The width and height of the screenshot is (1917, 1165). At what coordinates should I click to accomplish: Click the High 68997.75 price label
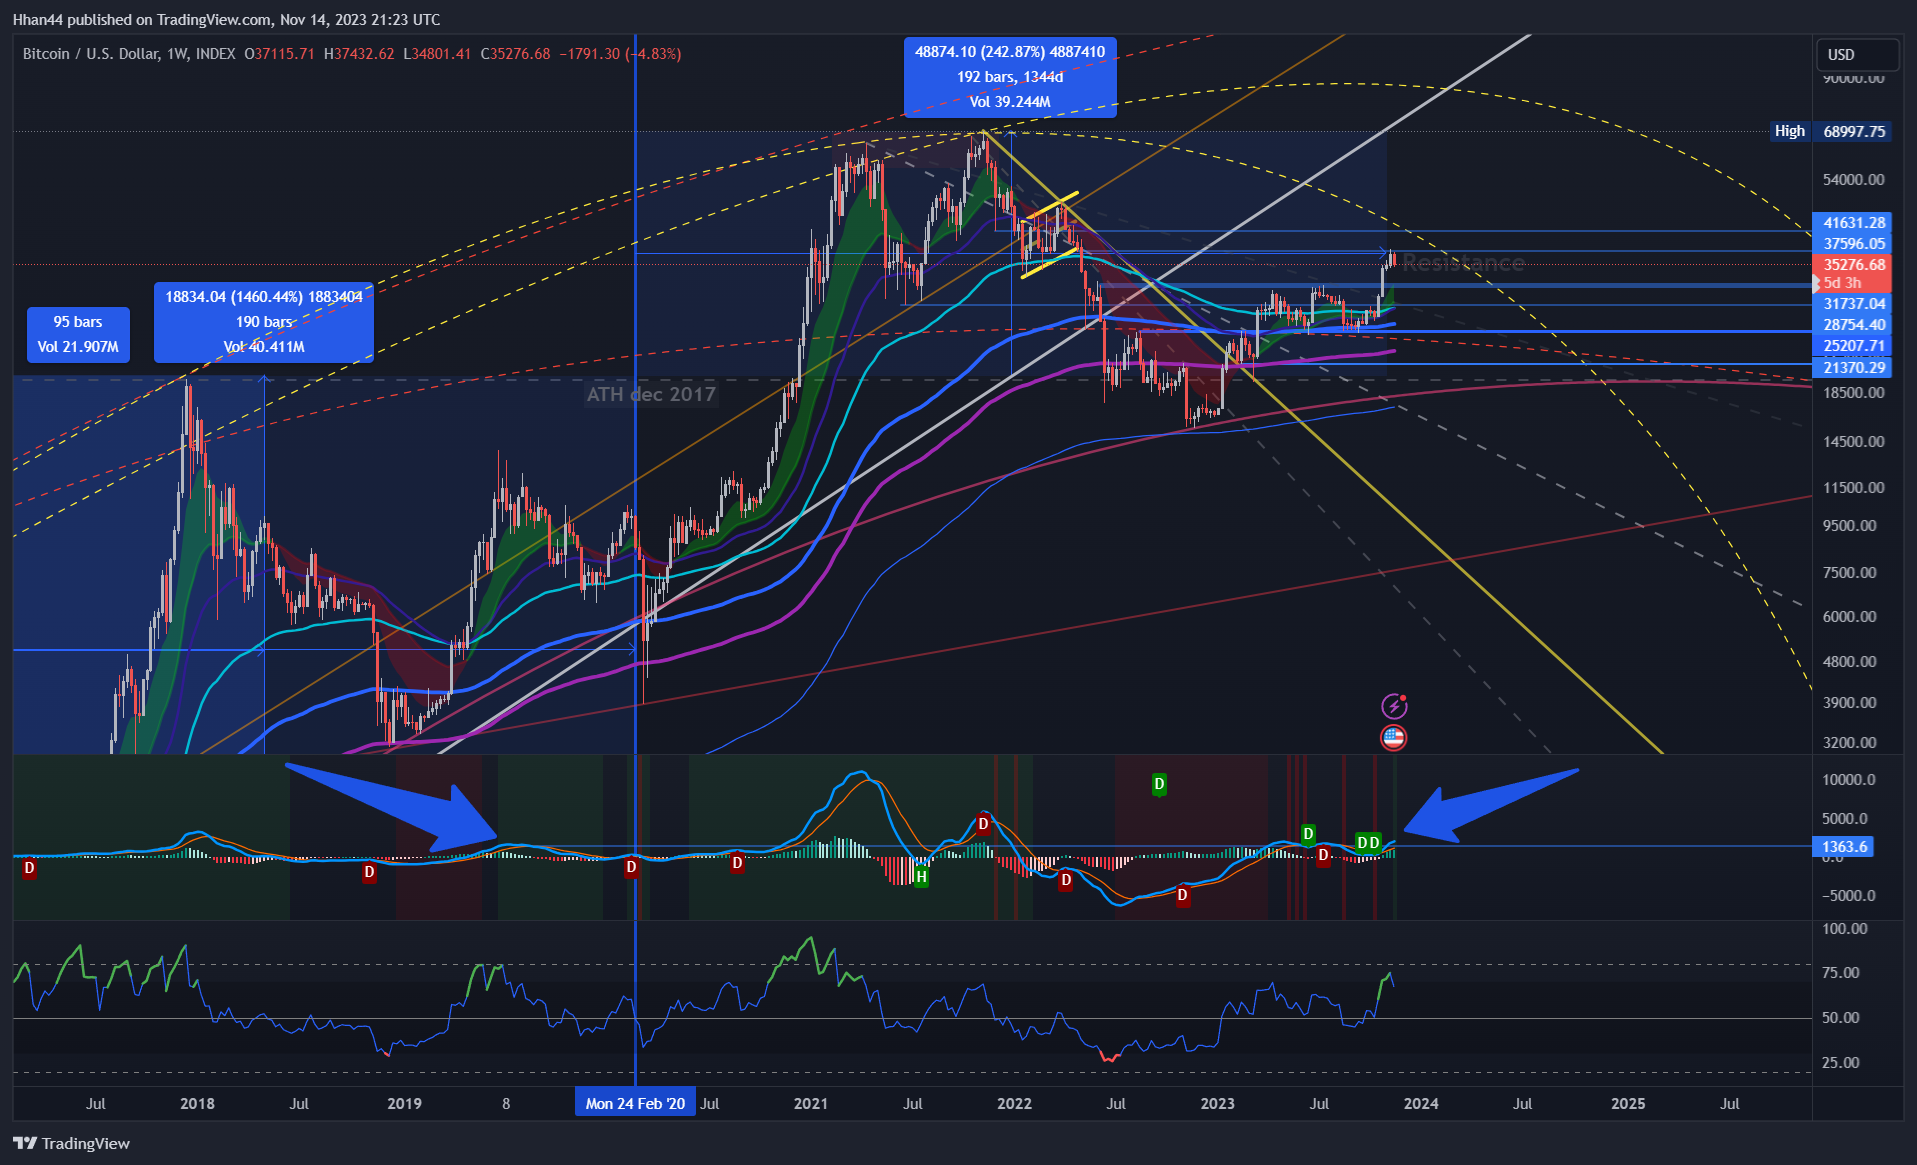(x=1832, y=131)
